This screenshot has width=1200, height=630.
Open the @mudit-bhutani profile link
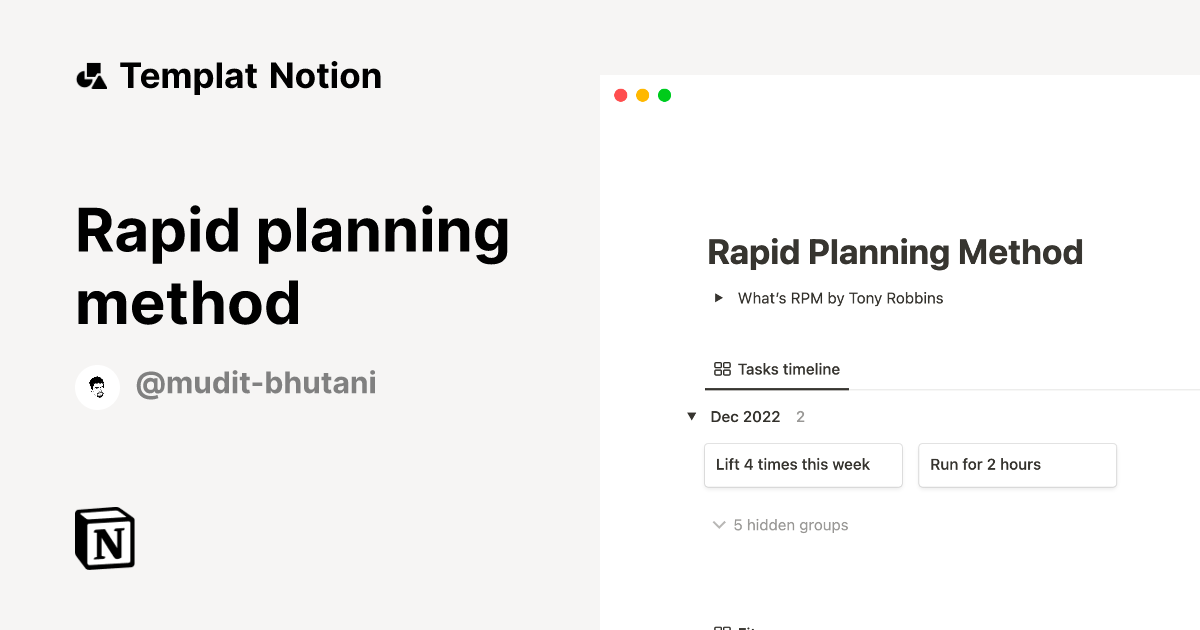point(256,383)
